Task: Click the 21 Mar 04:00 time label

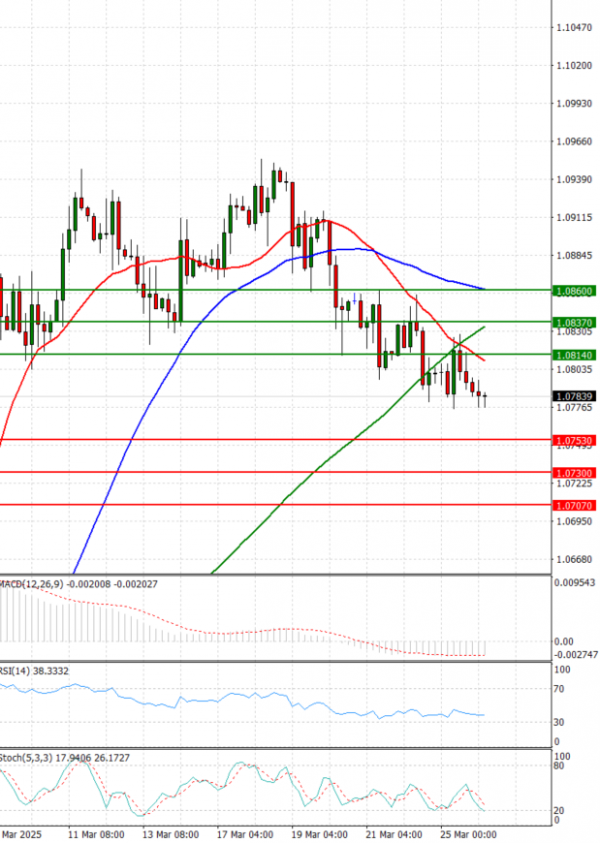Action: pyautogui.click(x=394, y=834)
